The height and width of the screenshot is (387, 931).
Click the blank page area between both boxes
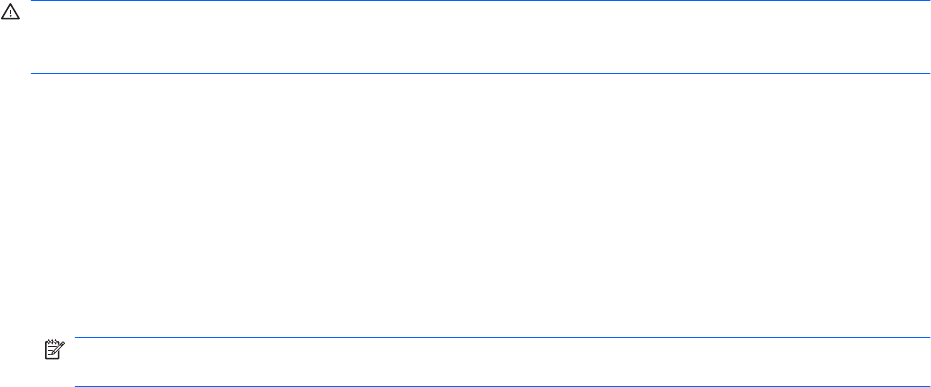466,205
